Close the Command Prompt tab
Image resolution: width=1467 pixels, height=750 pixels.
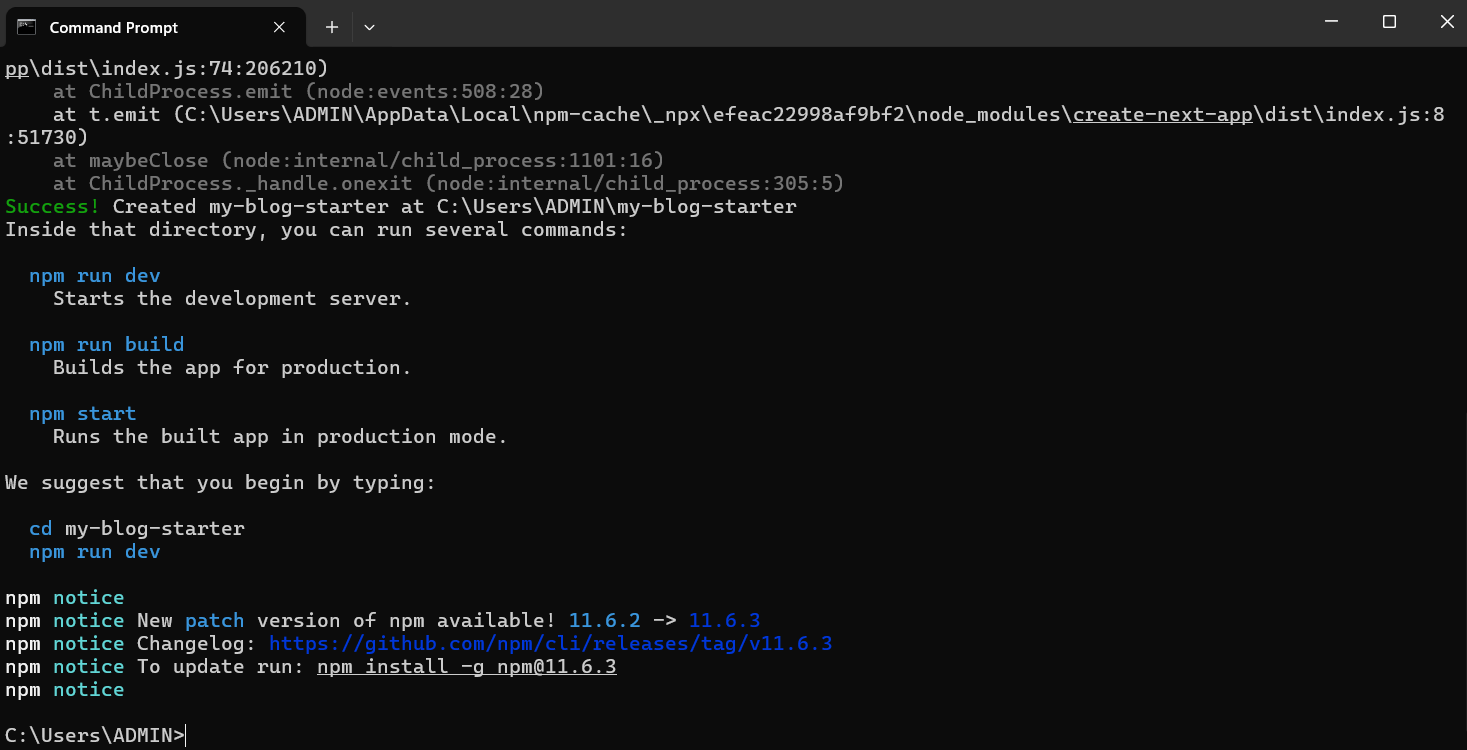tap(279, 27)
